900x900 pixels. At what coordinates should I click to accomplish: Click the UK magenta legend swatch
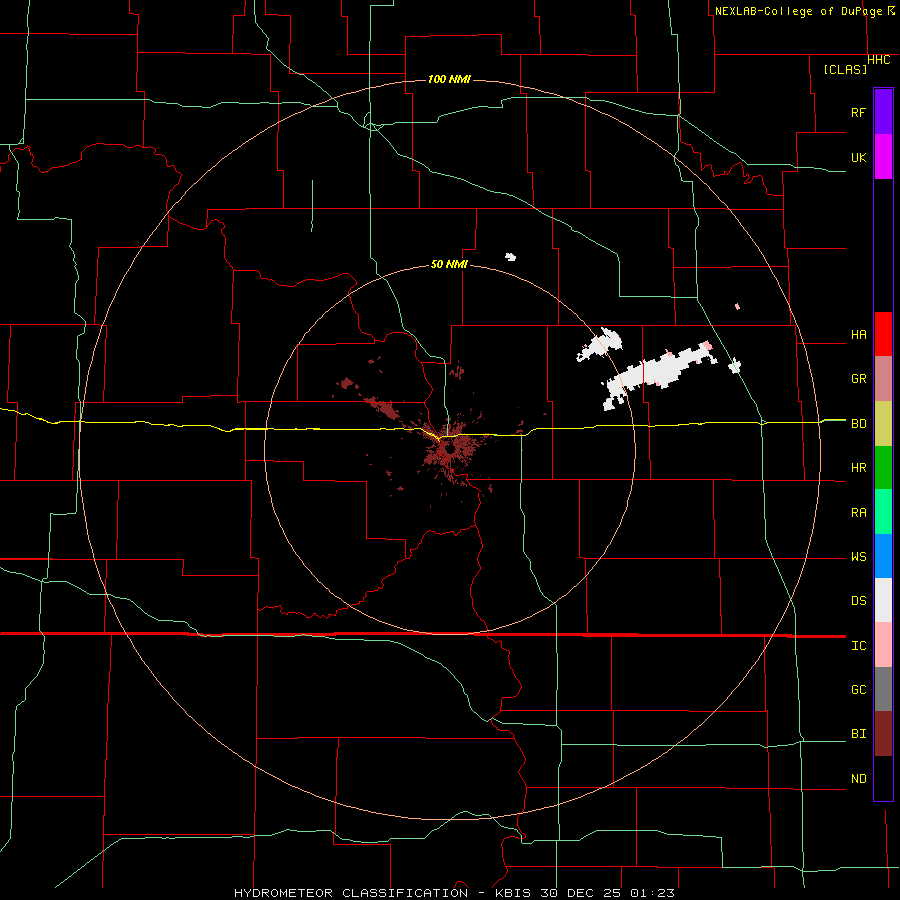(883, 157)
